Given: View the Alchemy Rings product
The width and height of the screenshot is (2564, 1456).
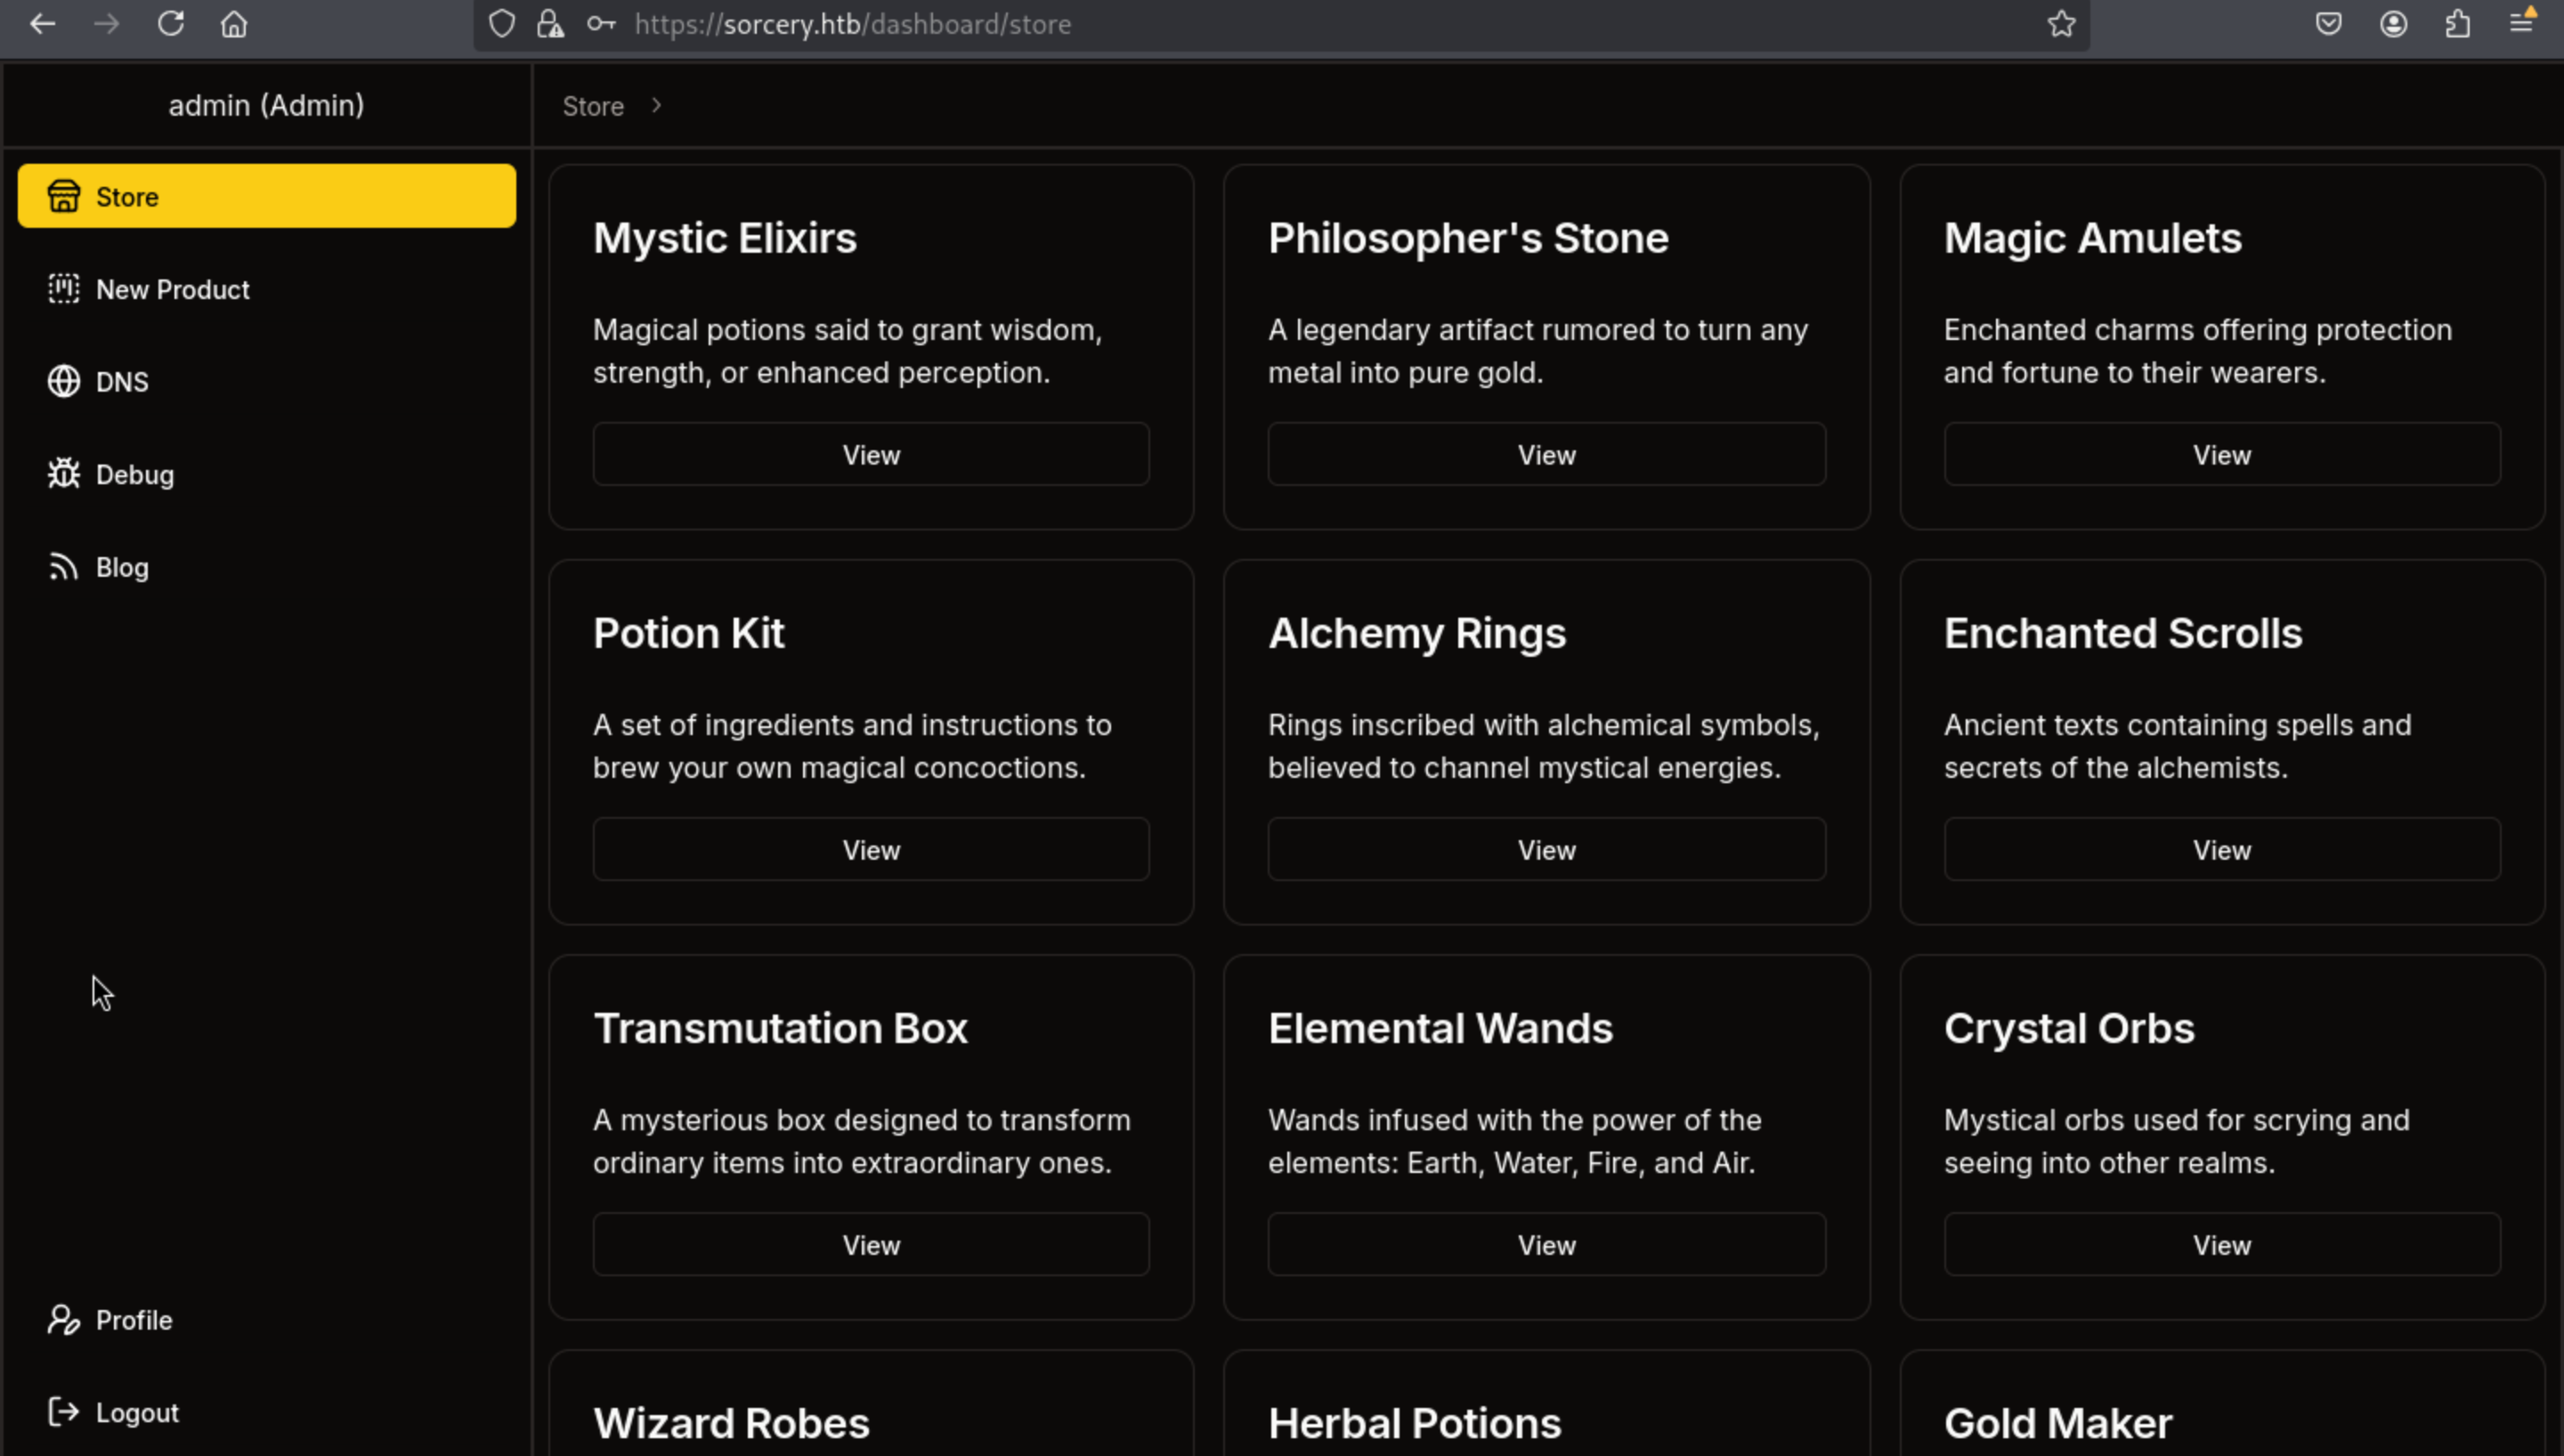Looking at the screenshot, I should tap(1546, 849).
